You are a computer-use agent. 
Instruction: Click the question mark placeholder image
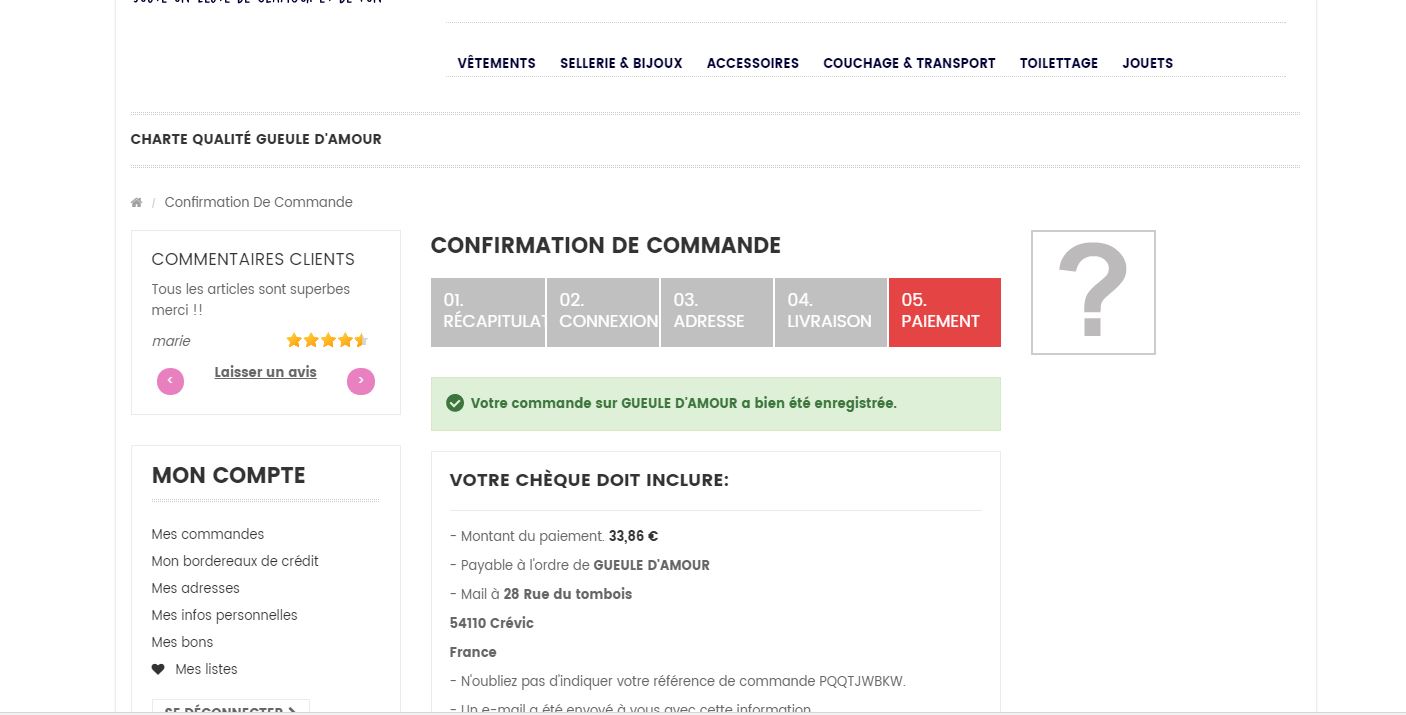click(x=1093, y=292)
